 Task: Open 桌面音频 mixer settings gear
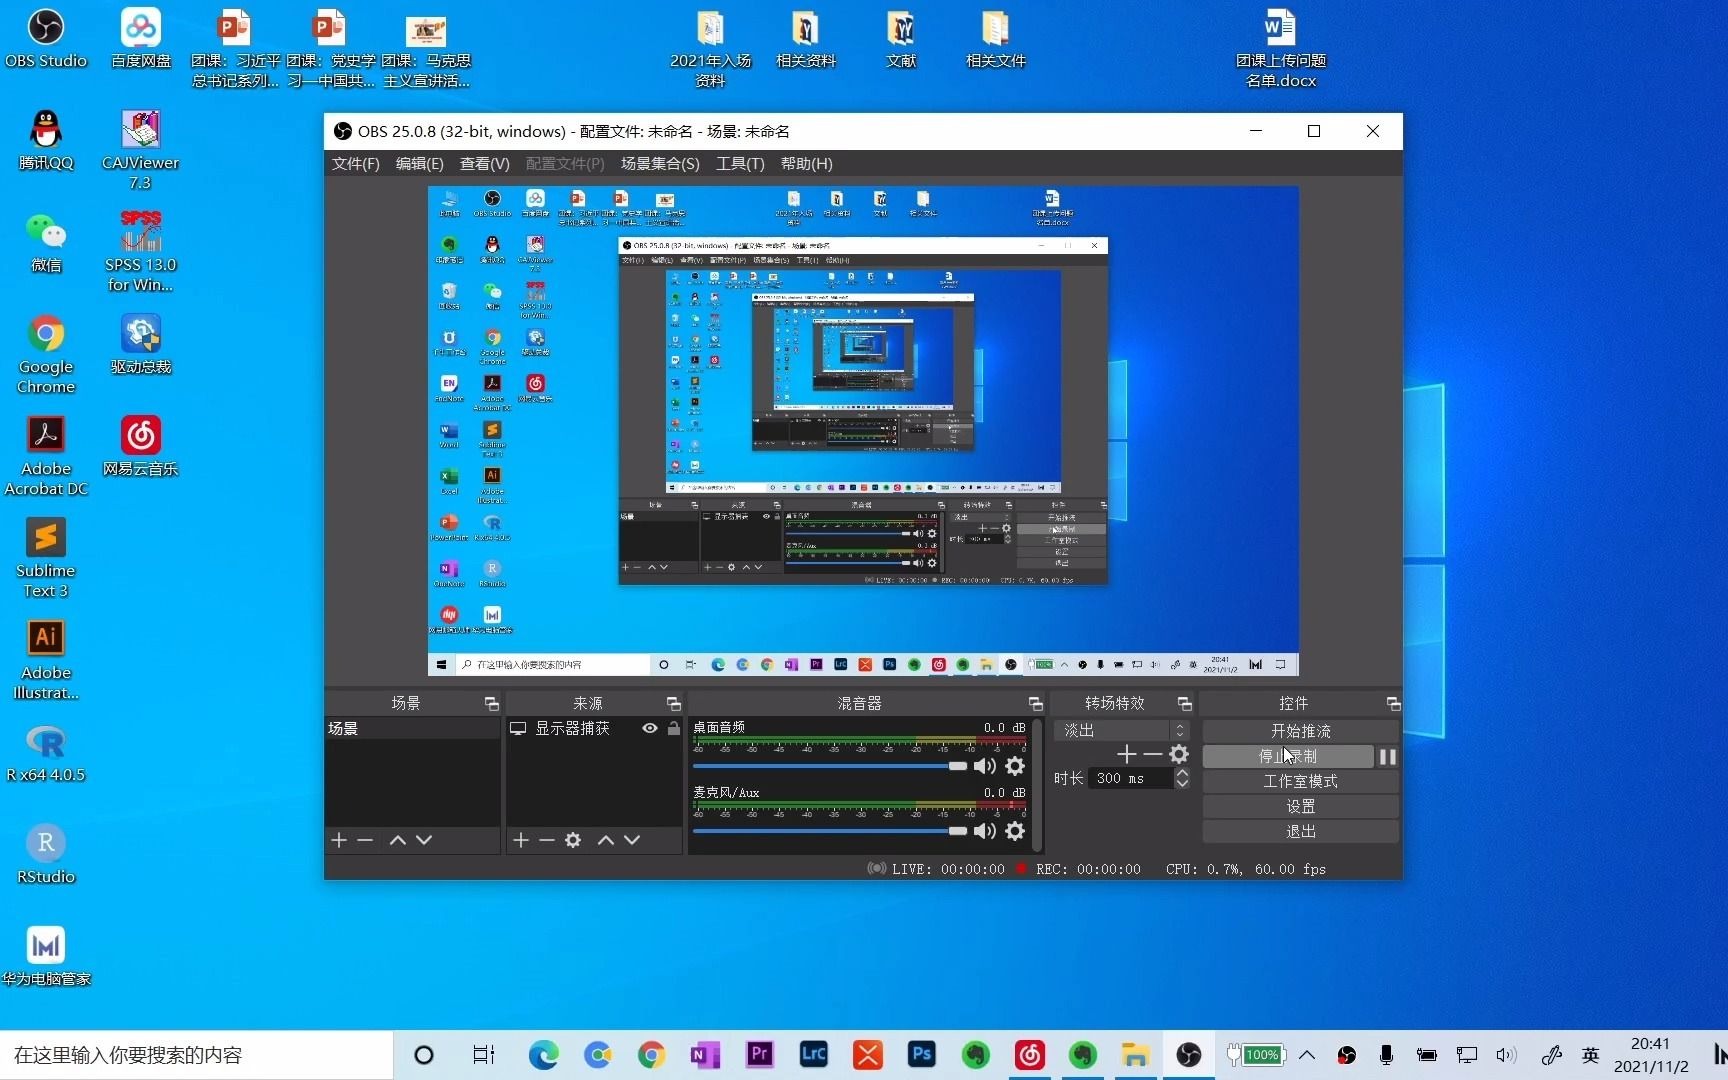click(1015, 766)
